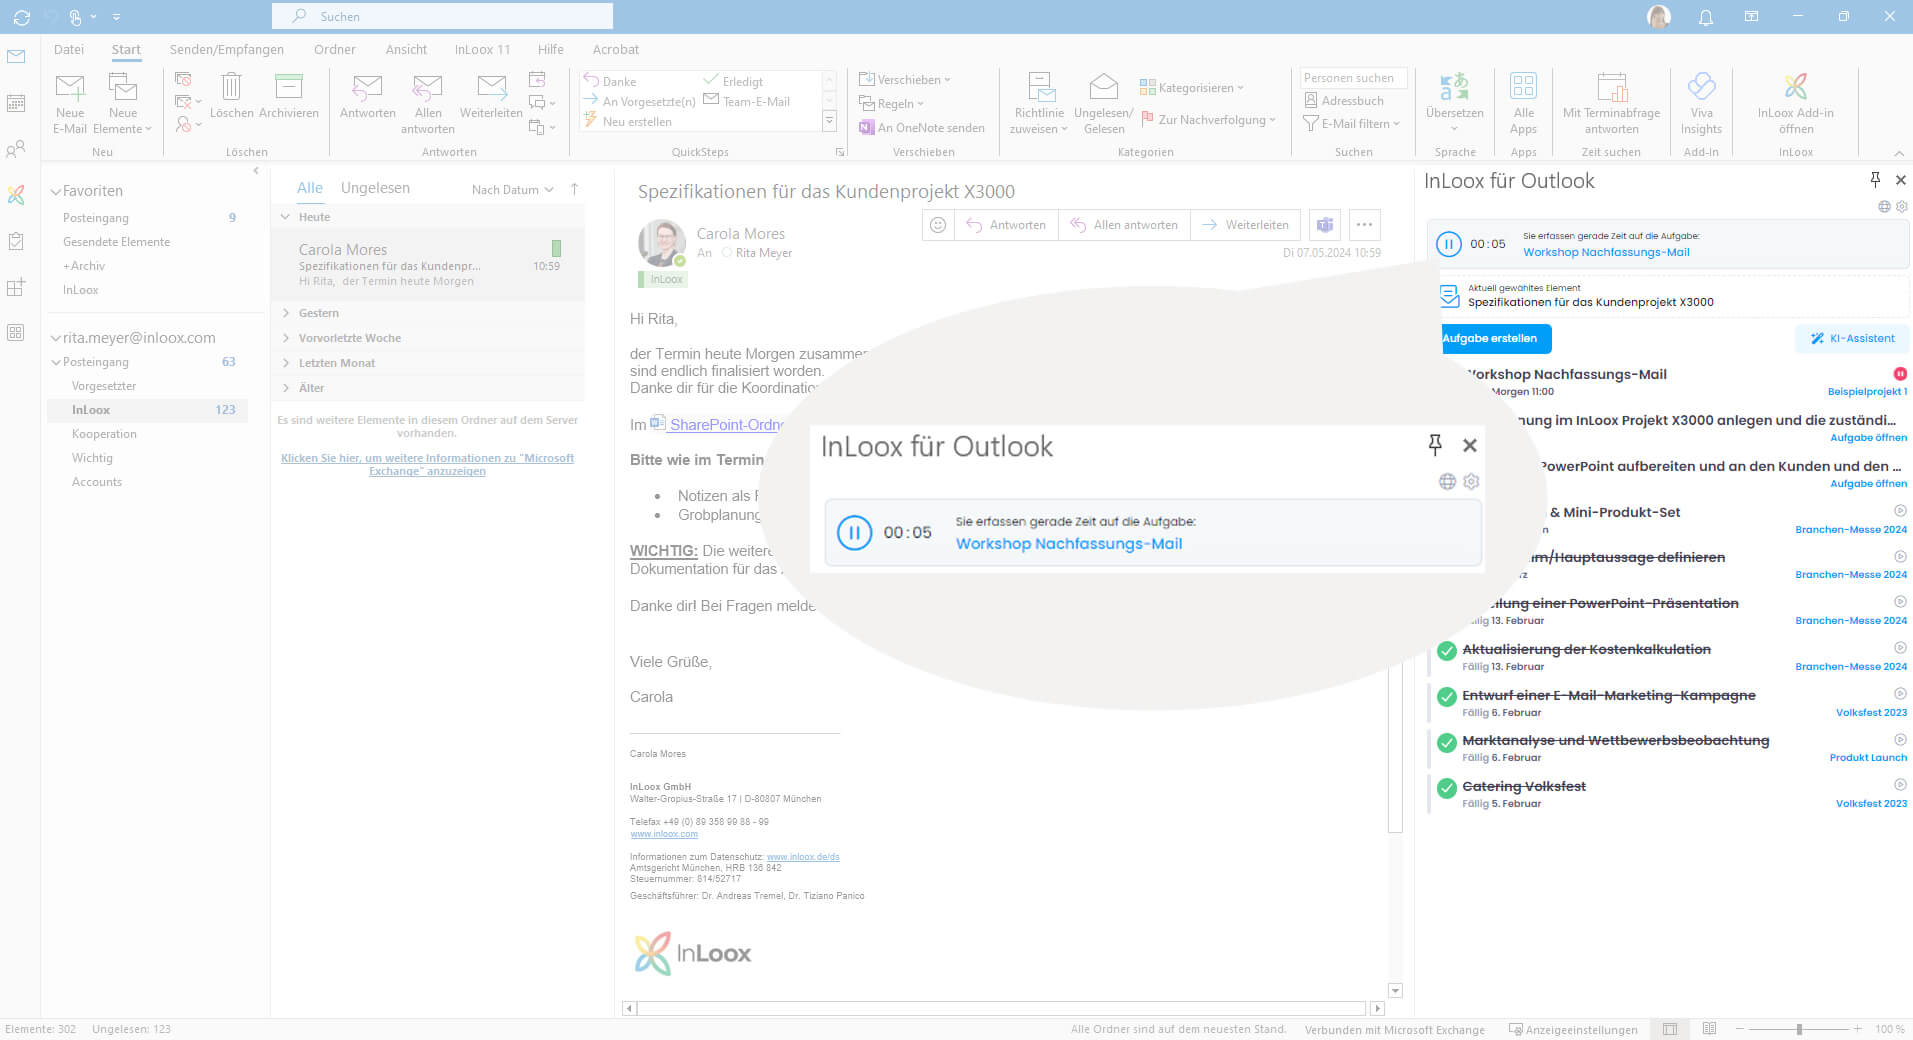The width and height of the screenshot is (1913, 1040).
Task: Stop recording on Workshop Nachfassungs-Mail task
Action: click(1900, 374)
